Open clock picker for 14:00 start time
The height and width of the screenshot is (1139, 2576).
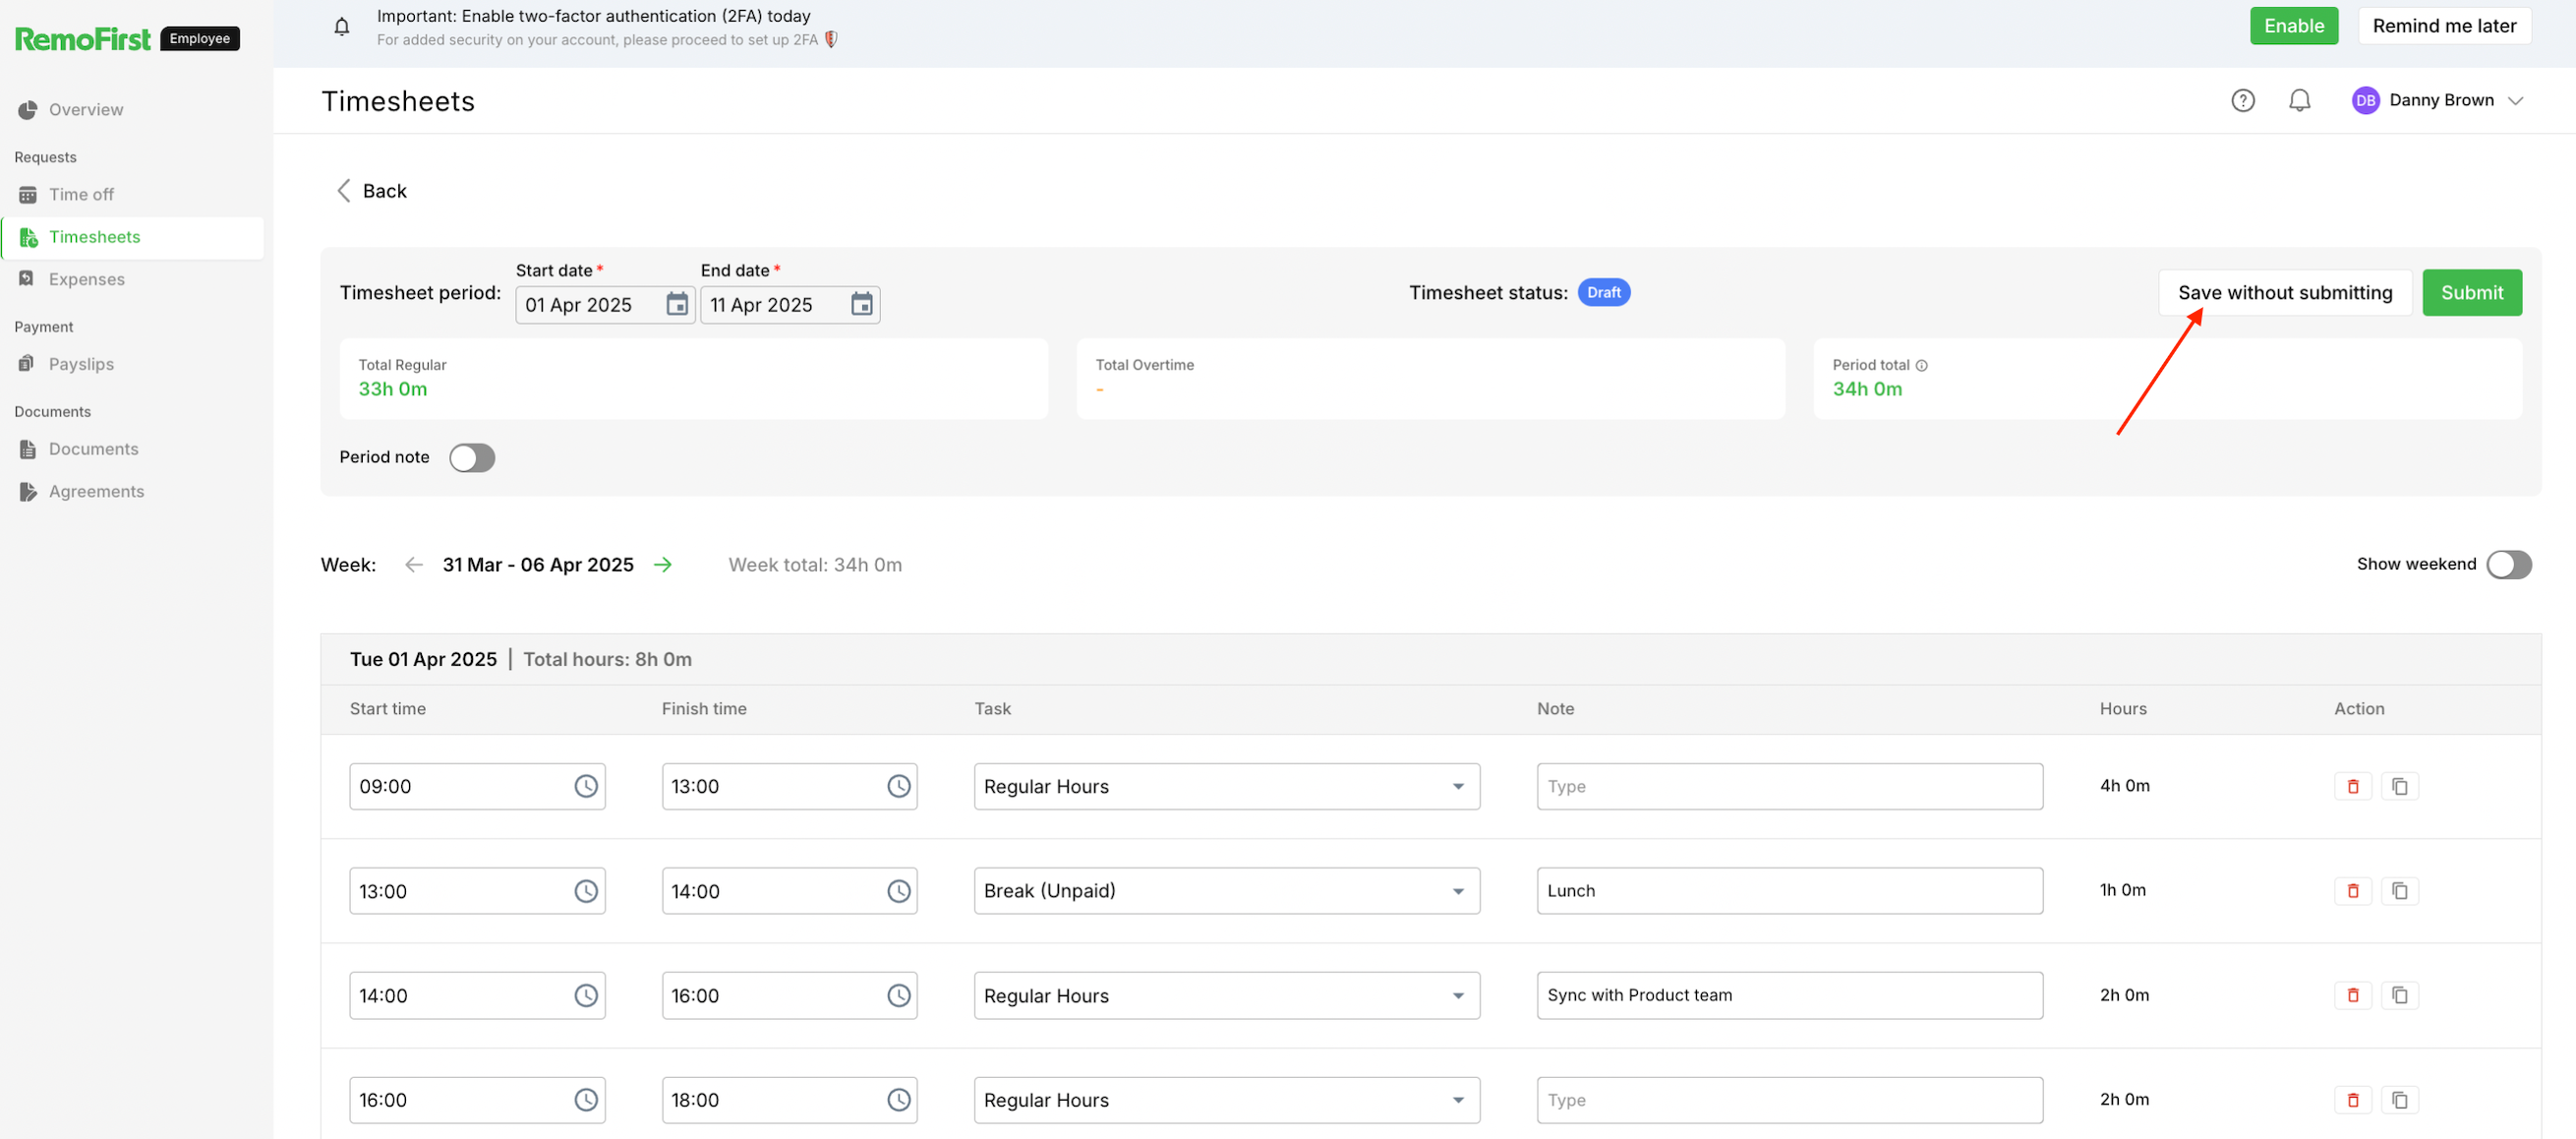[x=586, y=996]
